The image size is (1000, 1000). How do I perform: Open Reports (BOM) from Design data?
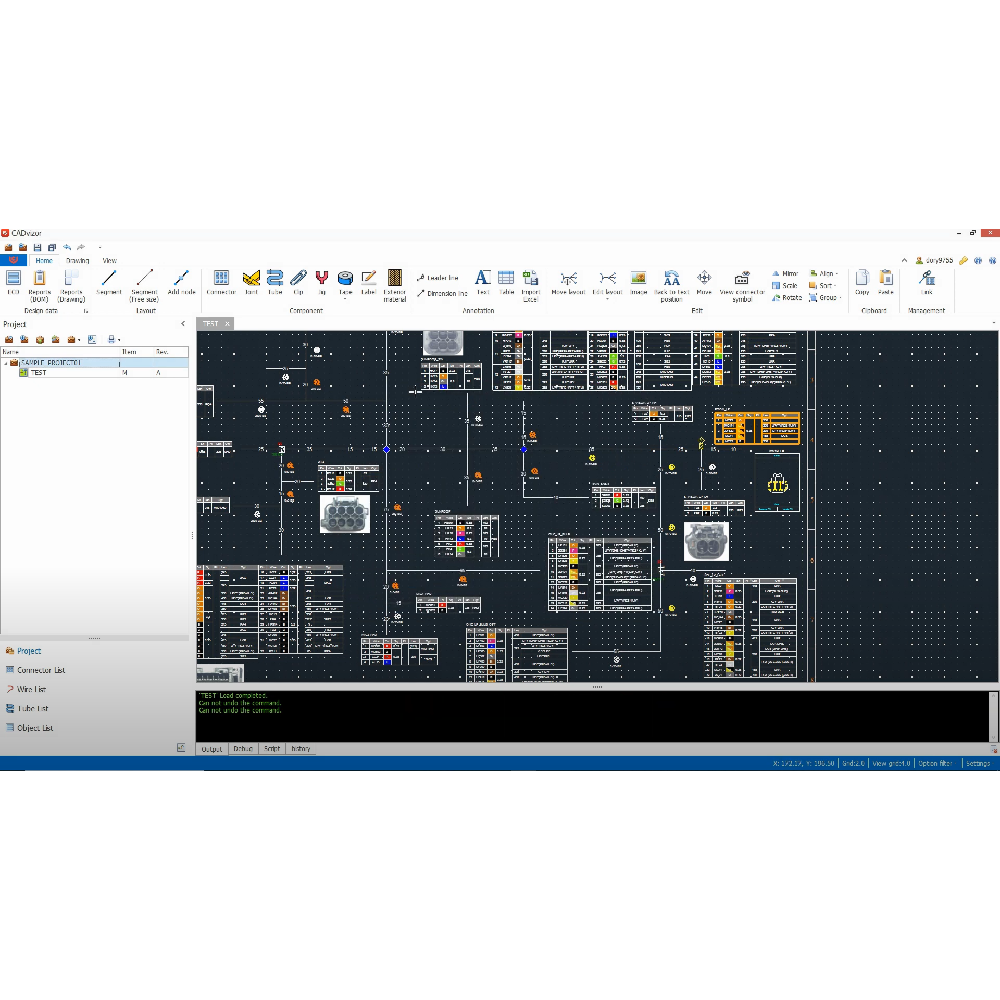click(40, 283)
